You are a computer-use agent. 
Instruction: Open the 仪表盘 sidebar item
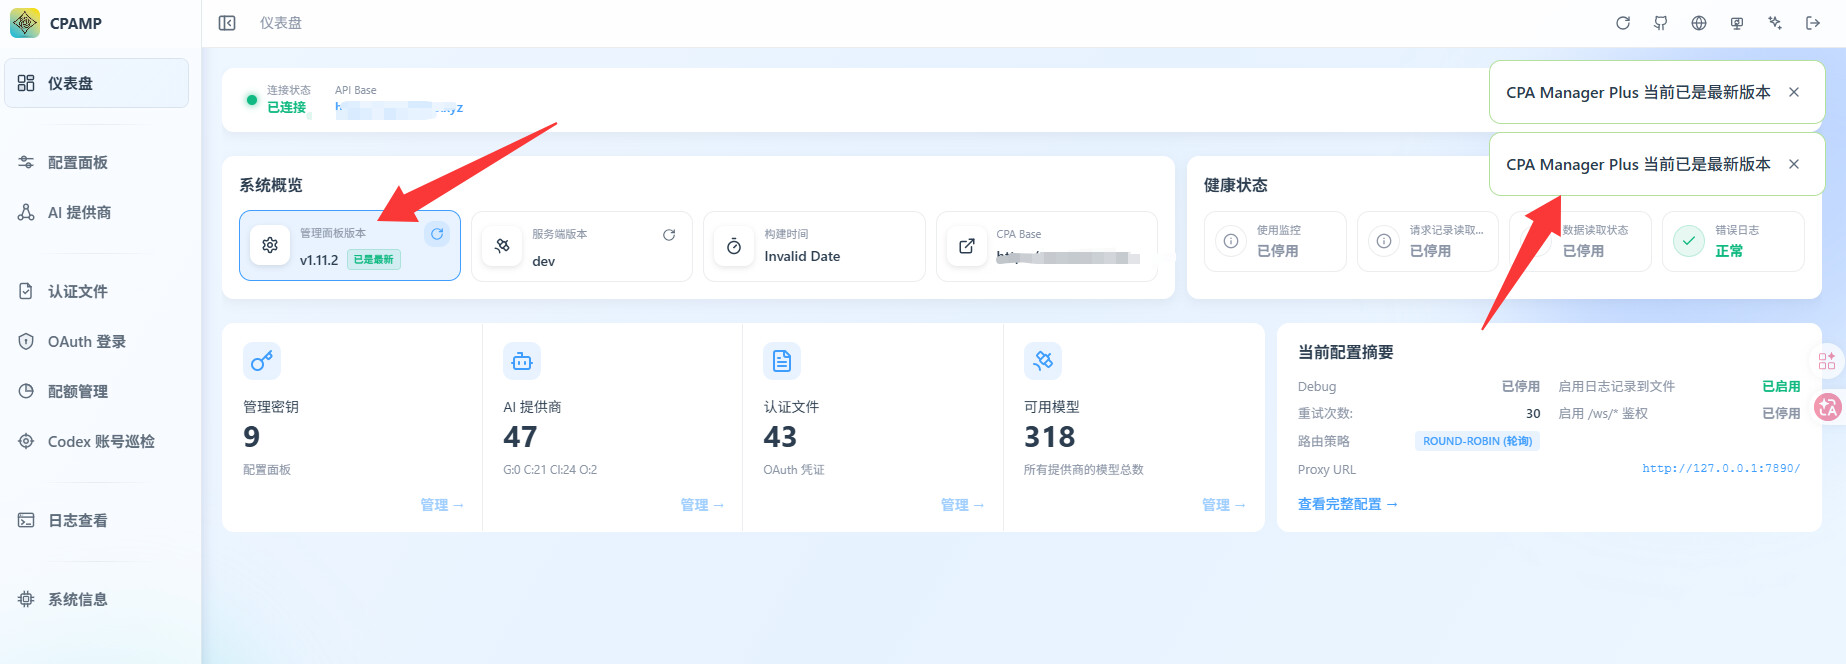(97, 83)
